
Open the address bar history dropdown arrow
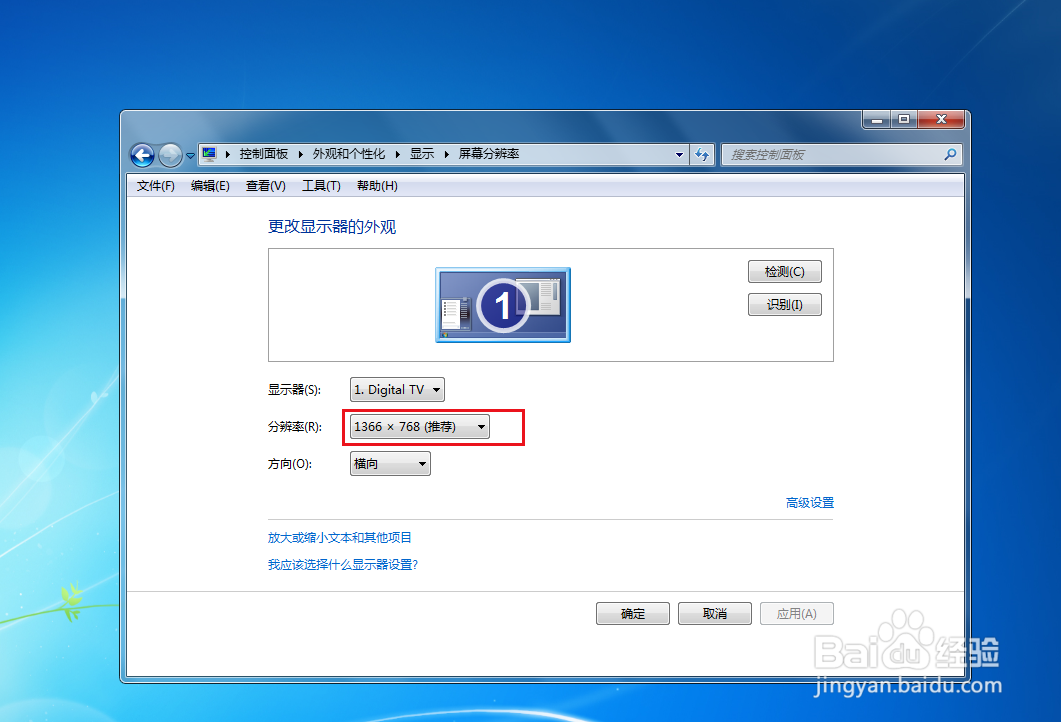[x=679, y=154]
